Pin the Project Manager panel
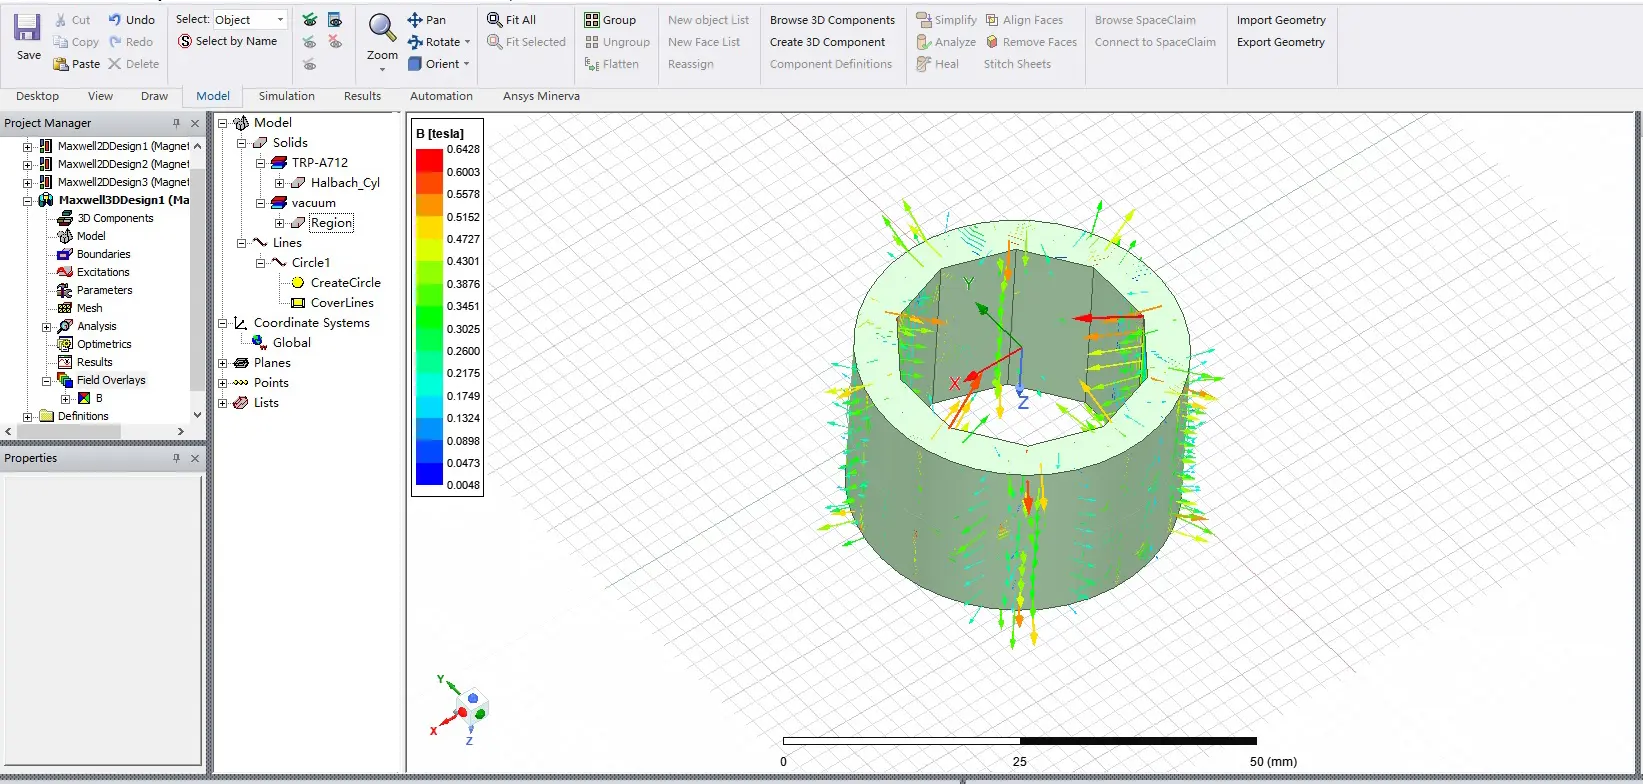The width and height of the screenshot is (1643, 784). (x=176, y=123)
